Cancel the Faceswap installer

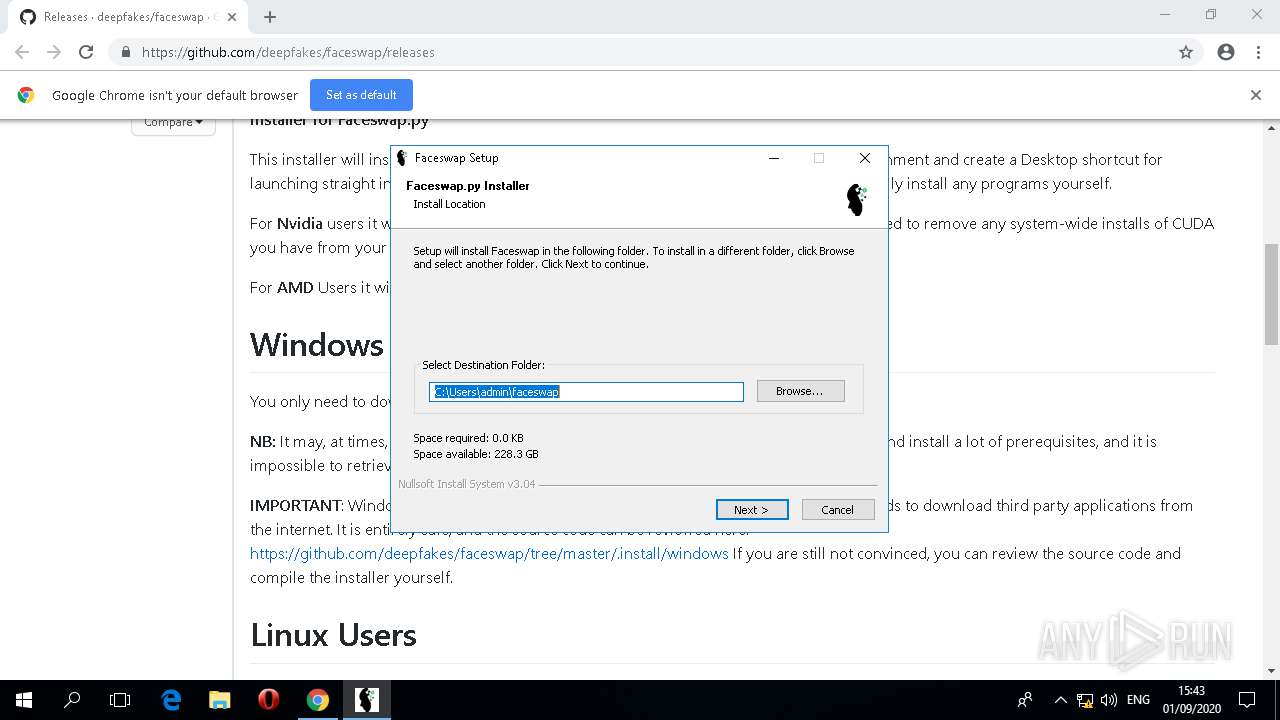coord(838,510)
